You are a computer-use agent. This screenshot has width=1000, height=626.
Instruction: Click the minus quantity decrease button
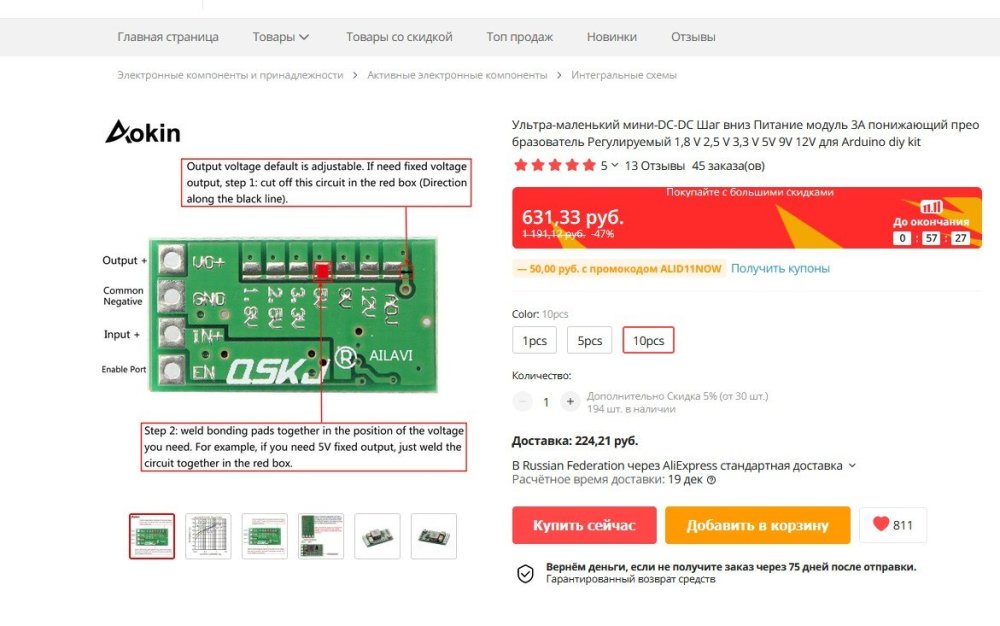[523, 402]
